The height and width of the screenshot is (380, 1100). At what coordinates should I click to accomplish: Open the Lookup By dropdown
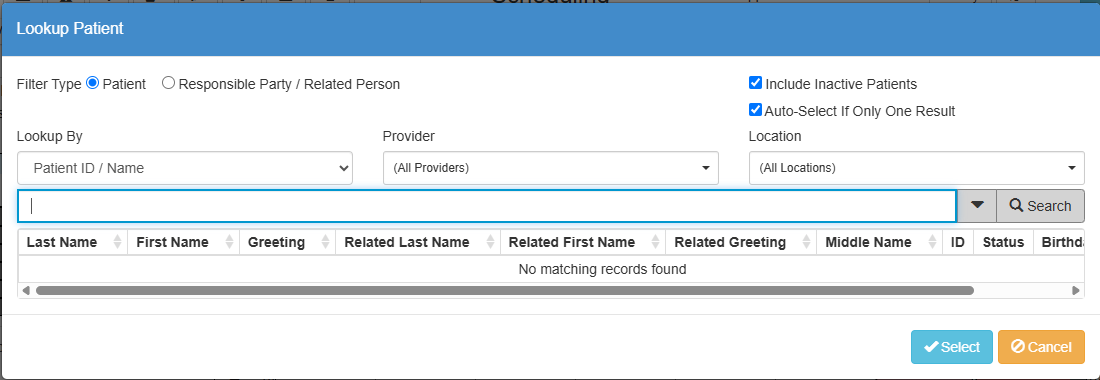pyautogui.click(x=185, y=168)
